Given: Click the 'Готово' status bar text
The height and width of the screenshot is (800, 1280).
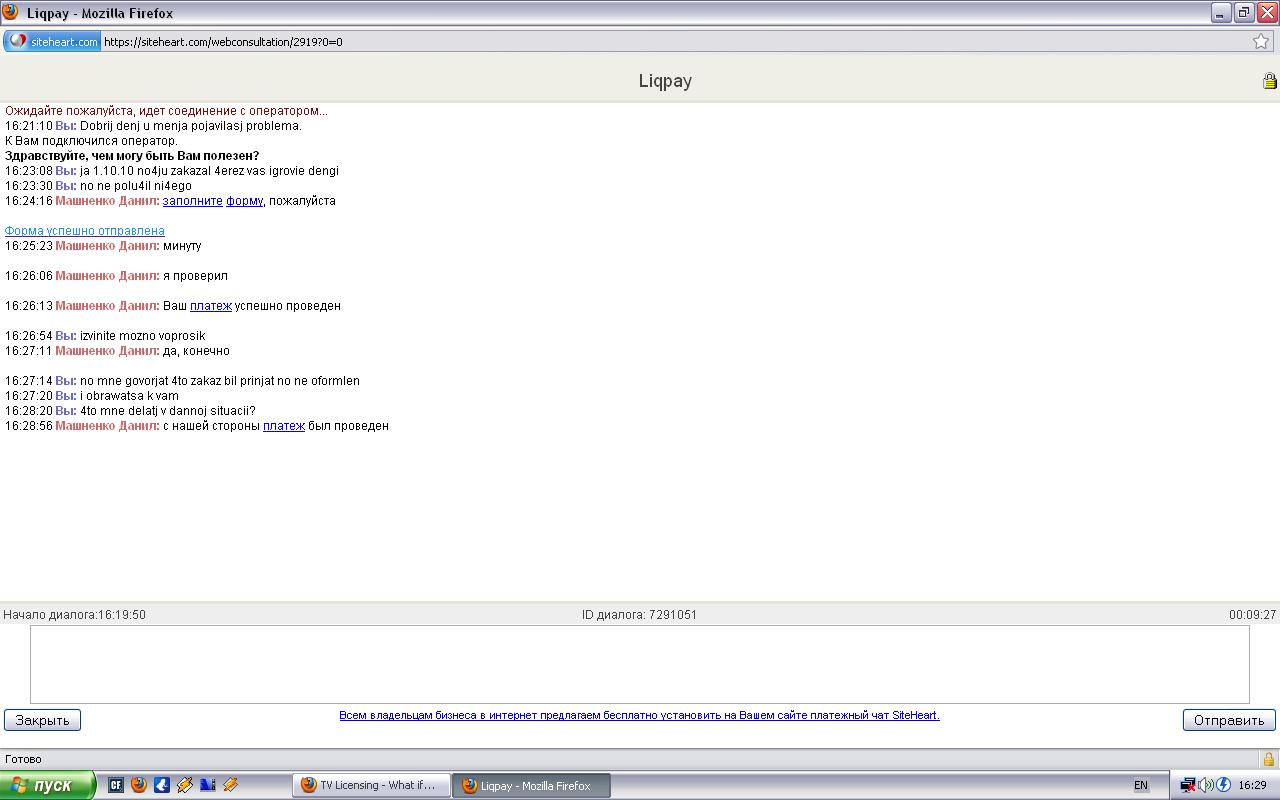Looking at the screenshot, I should click(23, 759).
